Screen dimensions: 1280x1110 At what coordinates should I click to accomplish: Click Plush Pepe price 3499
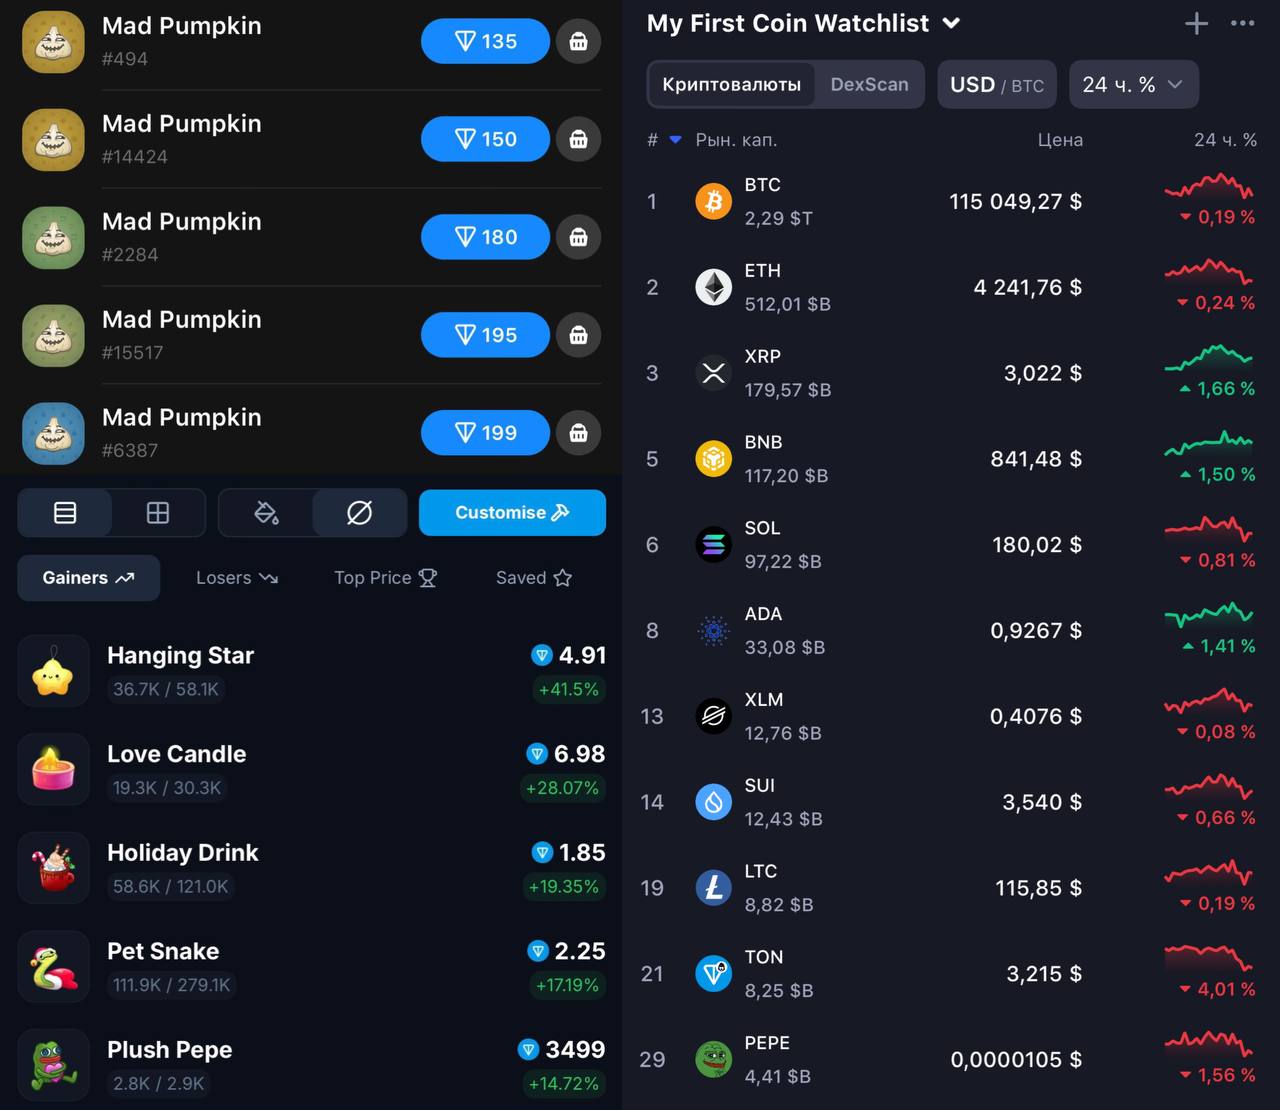click(x=561, y=1050)
